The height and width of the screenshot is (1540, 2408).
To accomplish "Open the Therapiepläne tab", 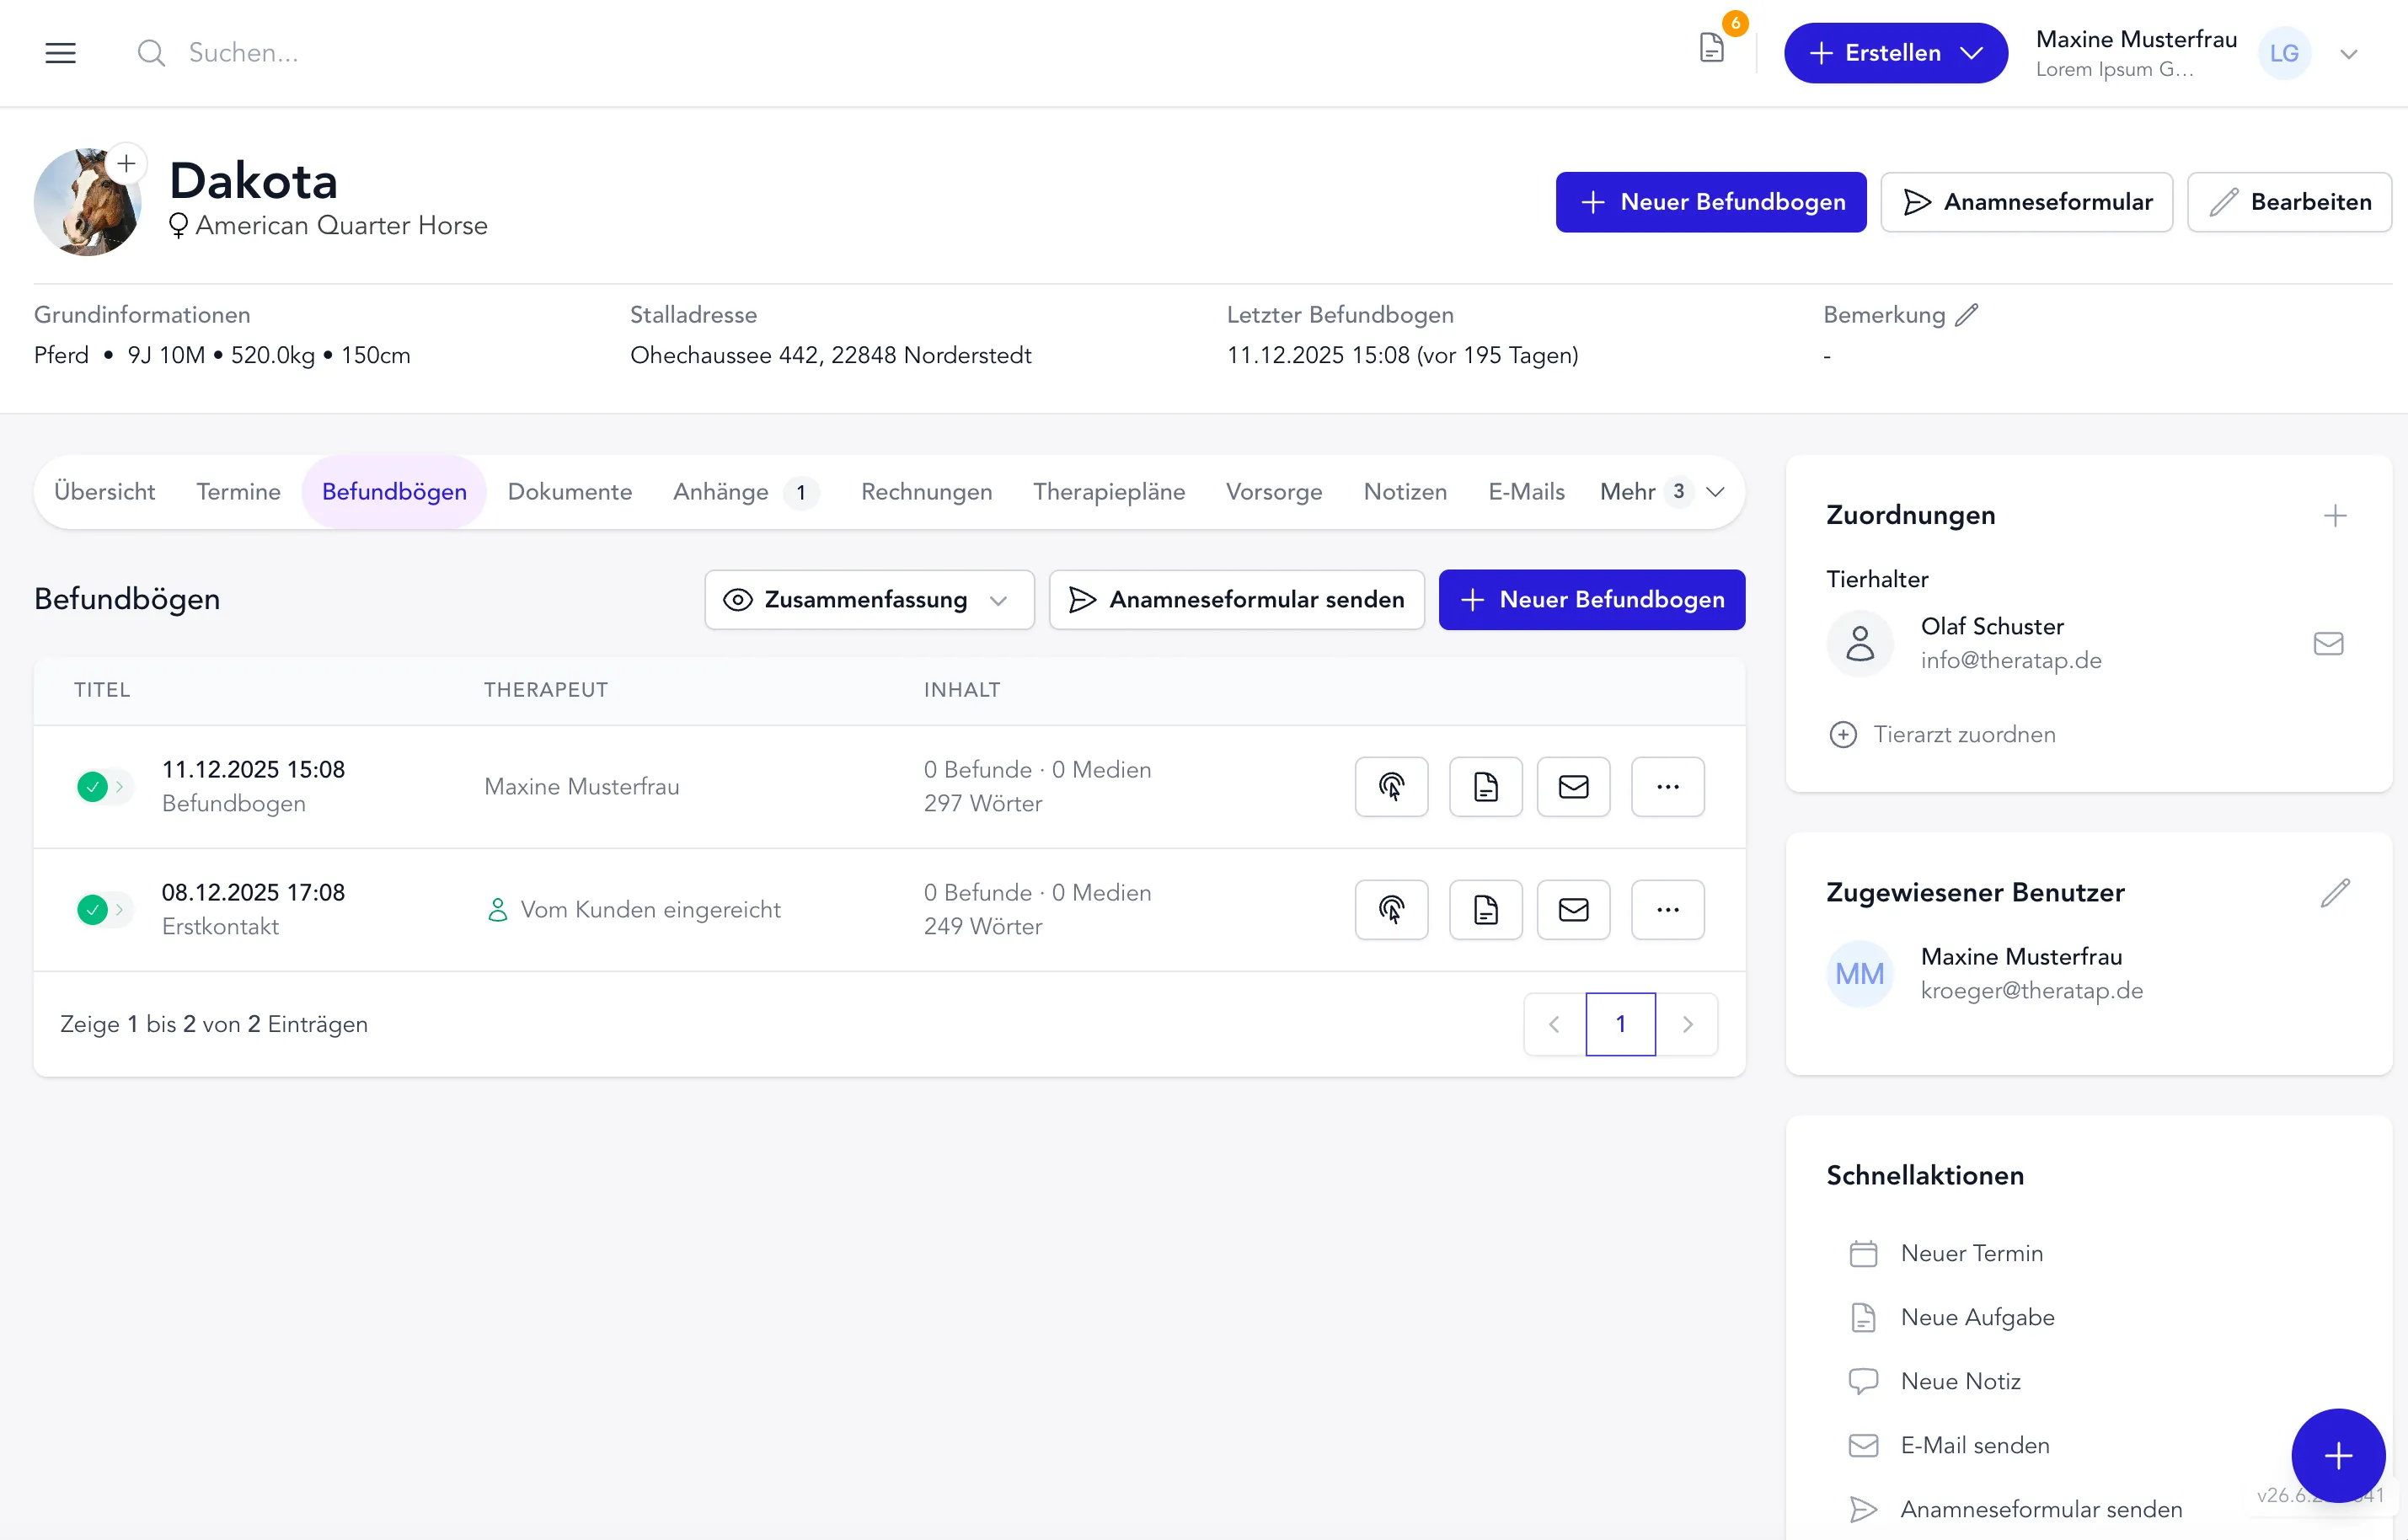I will (1108, 492).
